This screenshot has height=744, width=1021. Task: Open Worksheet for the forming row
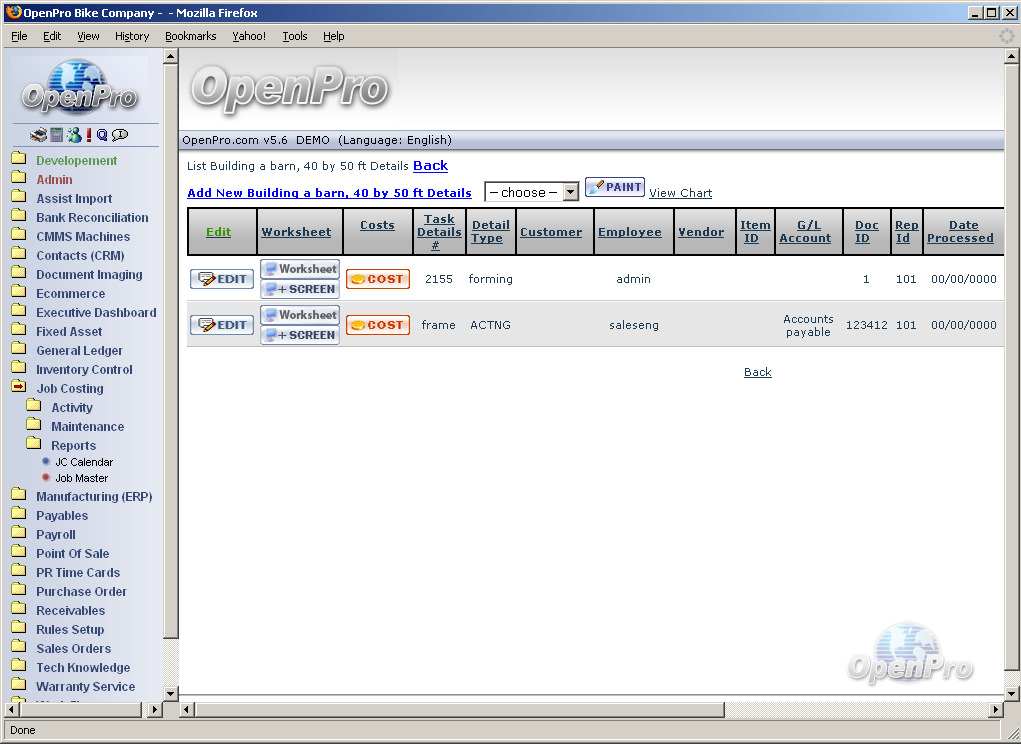pyautogui.click(x=299, y=269)
